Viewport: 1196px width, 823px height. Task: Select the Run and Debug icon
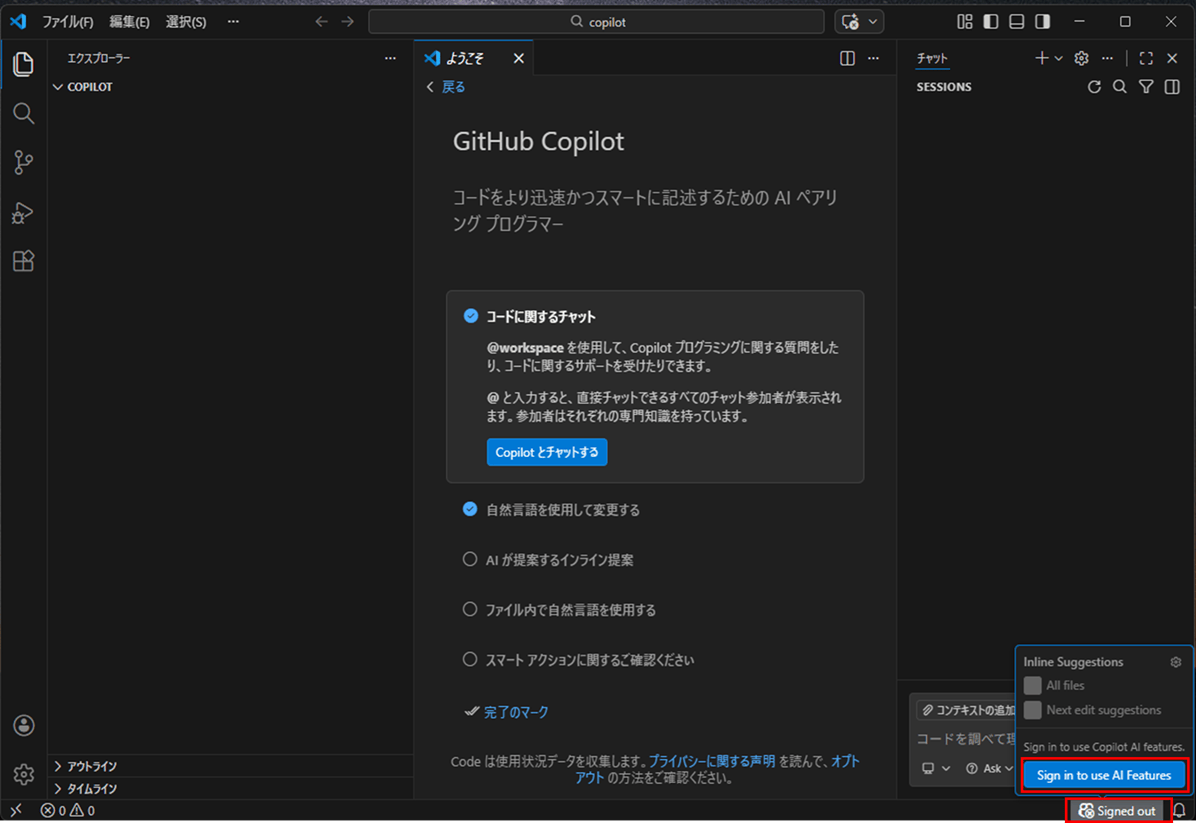23,212
